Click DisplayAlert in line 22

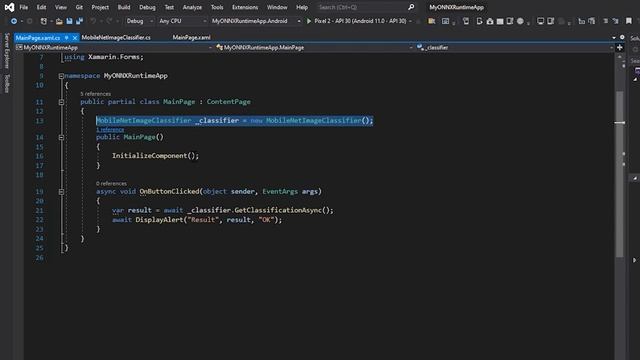click(159, 220)
